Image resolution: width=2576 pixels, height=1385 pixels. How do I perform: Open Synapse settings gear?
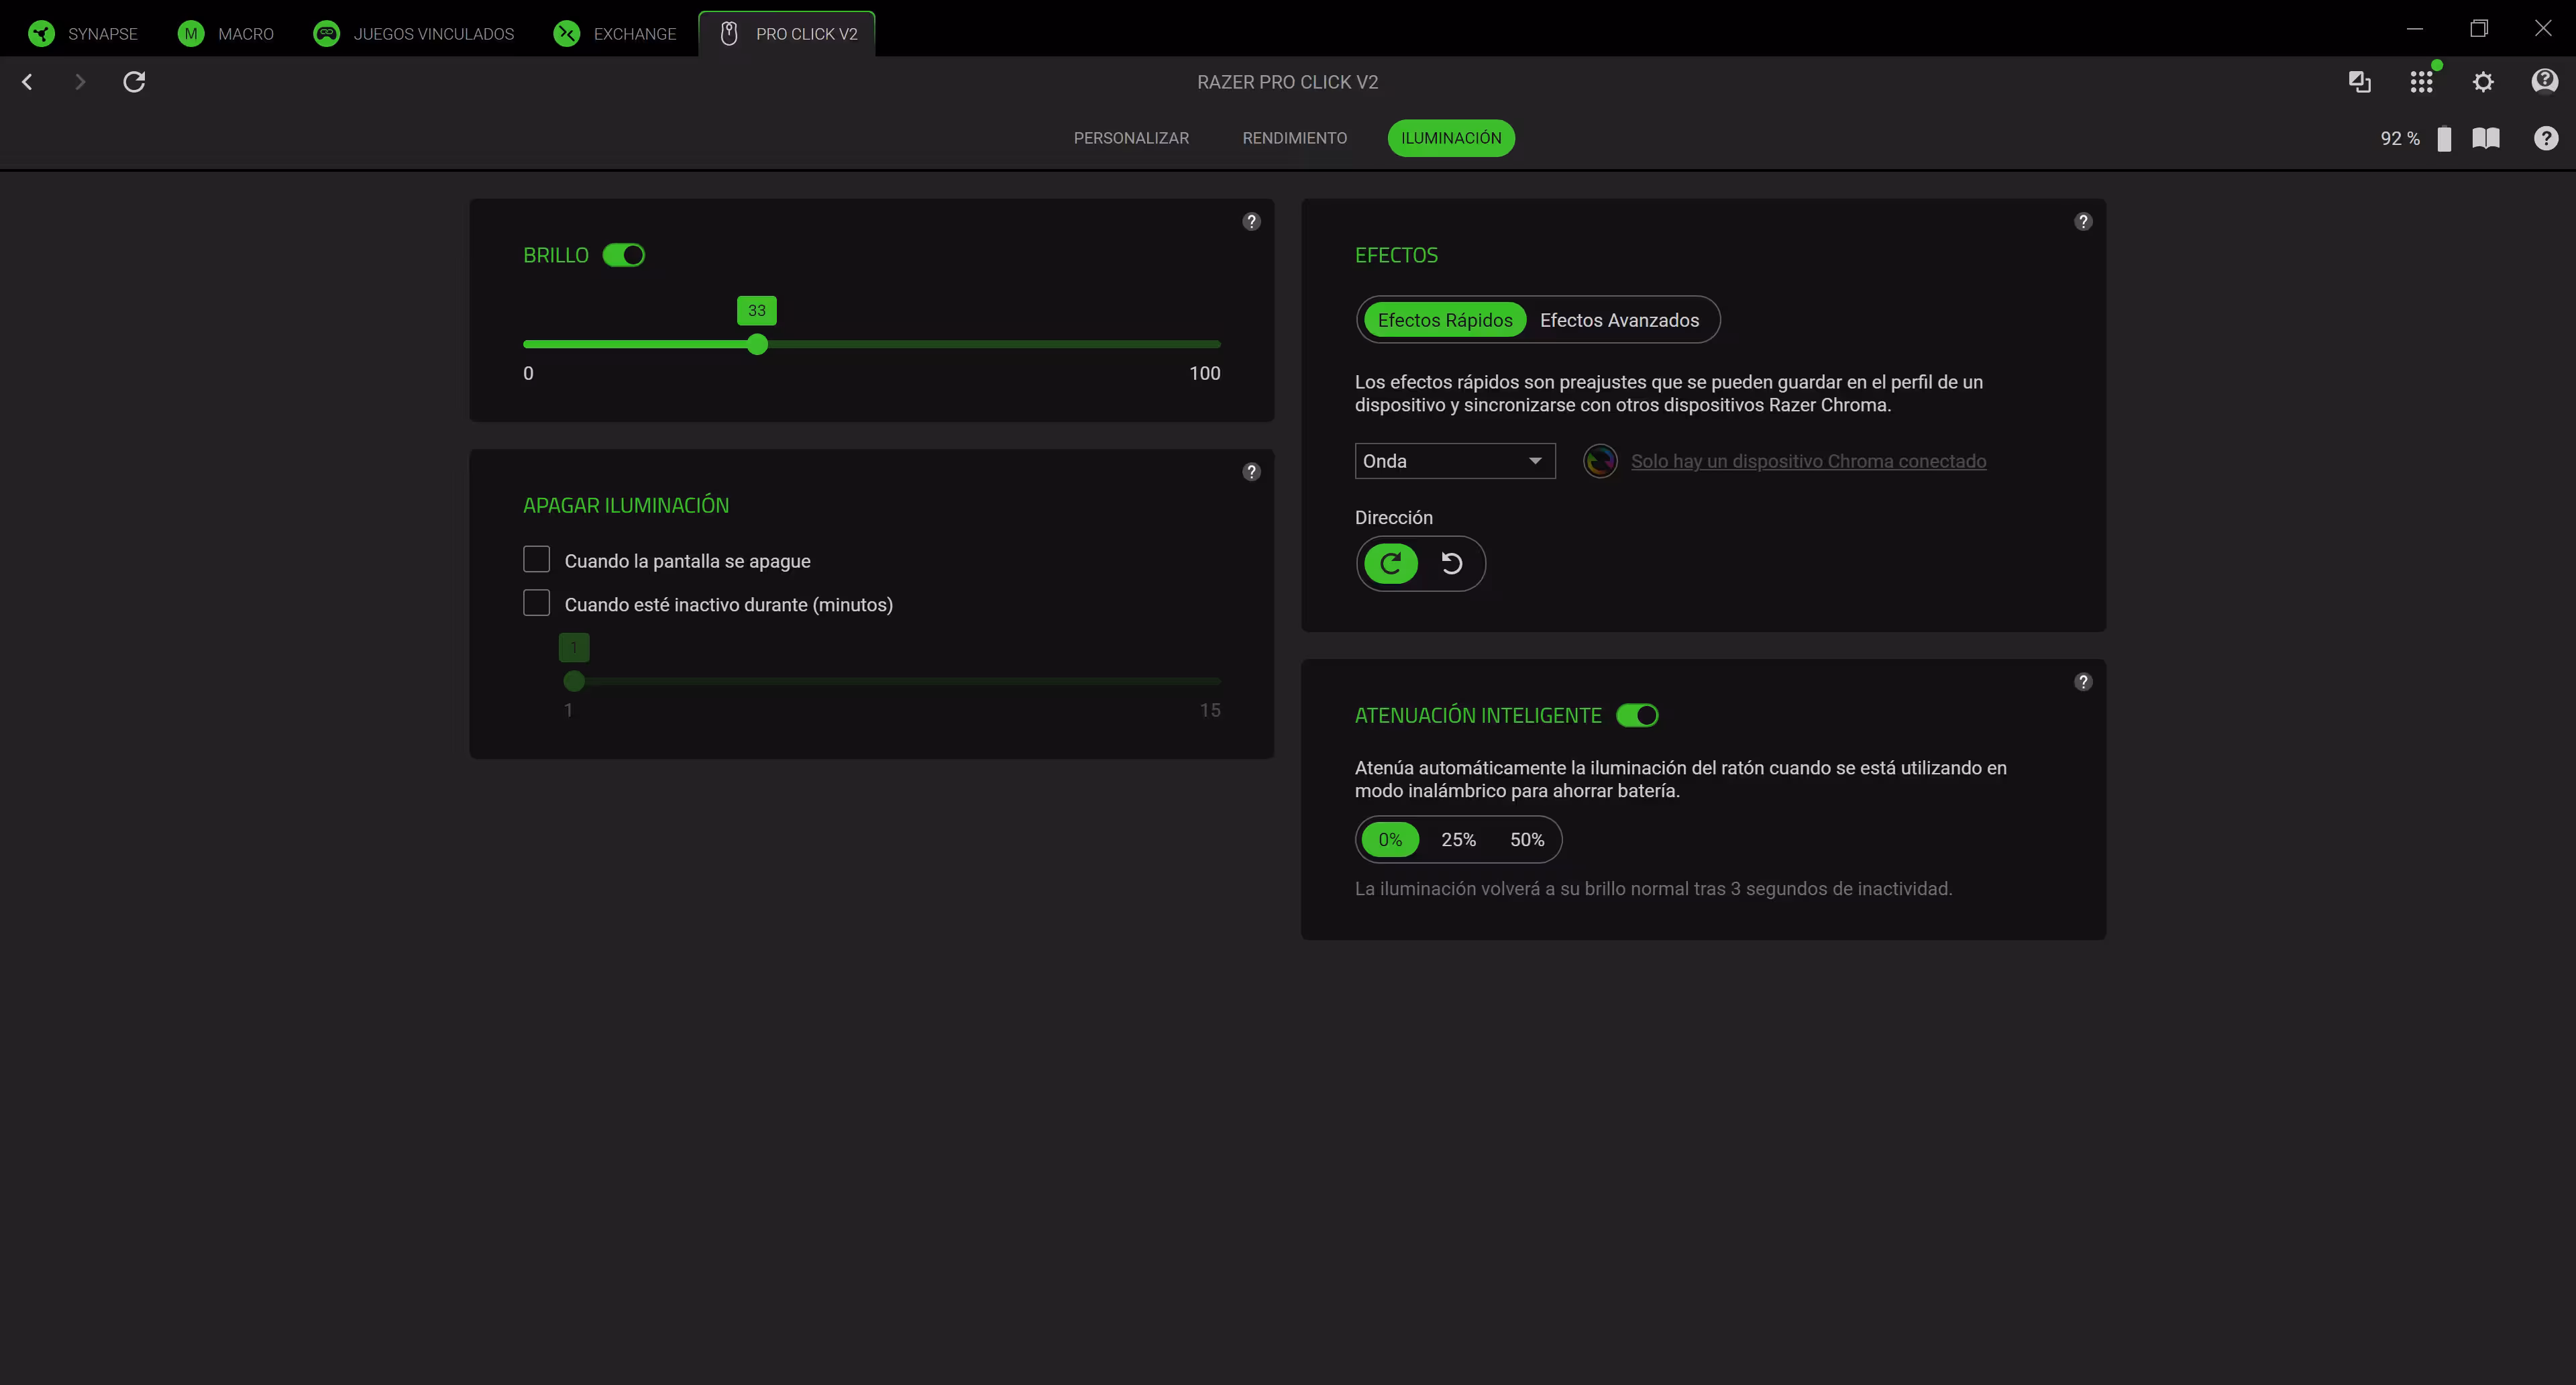pos(2483,82)
